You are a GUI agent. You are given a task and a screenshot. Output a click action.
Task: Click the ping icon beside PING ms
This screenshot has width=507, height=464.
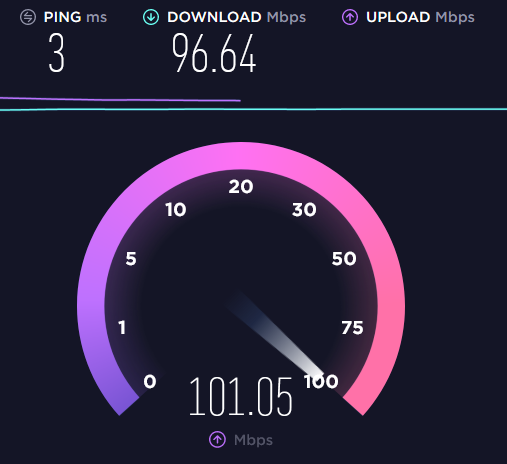(x=28, y=17)
